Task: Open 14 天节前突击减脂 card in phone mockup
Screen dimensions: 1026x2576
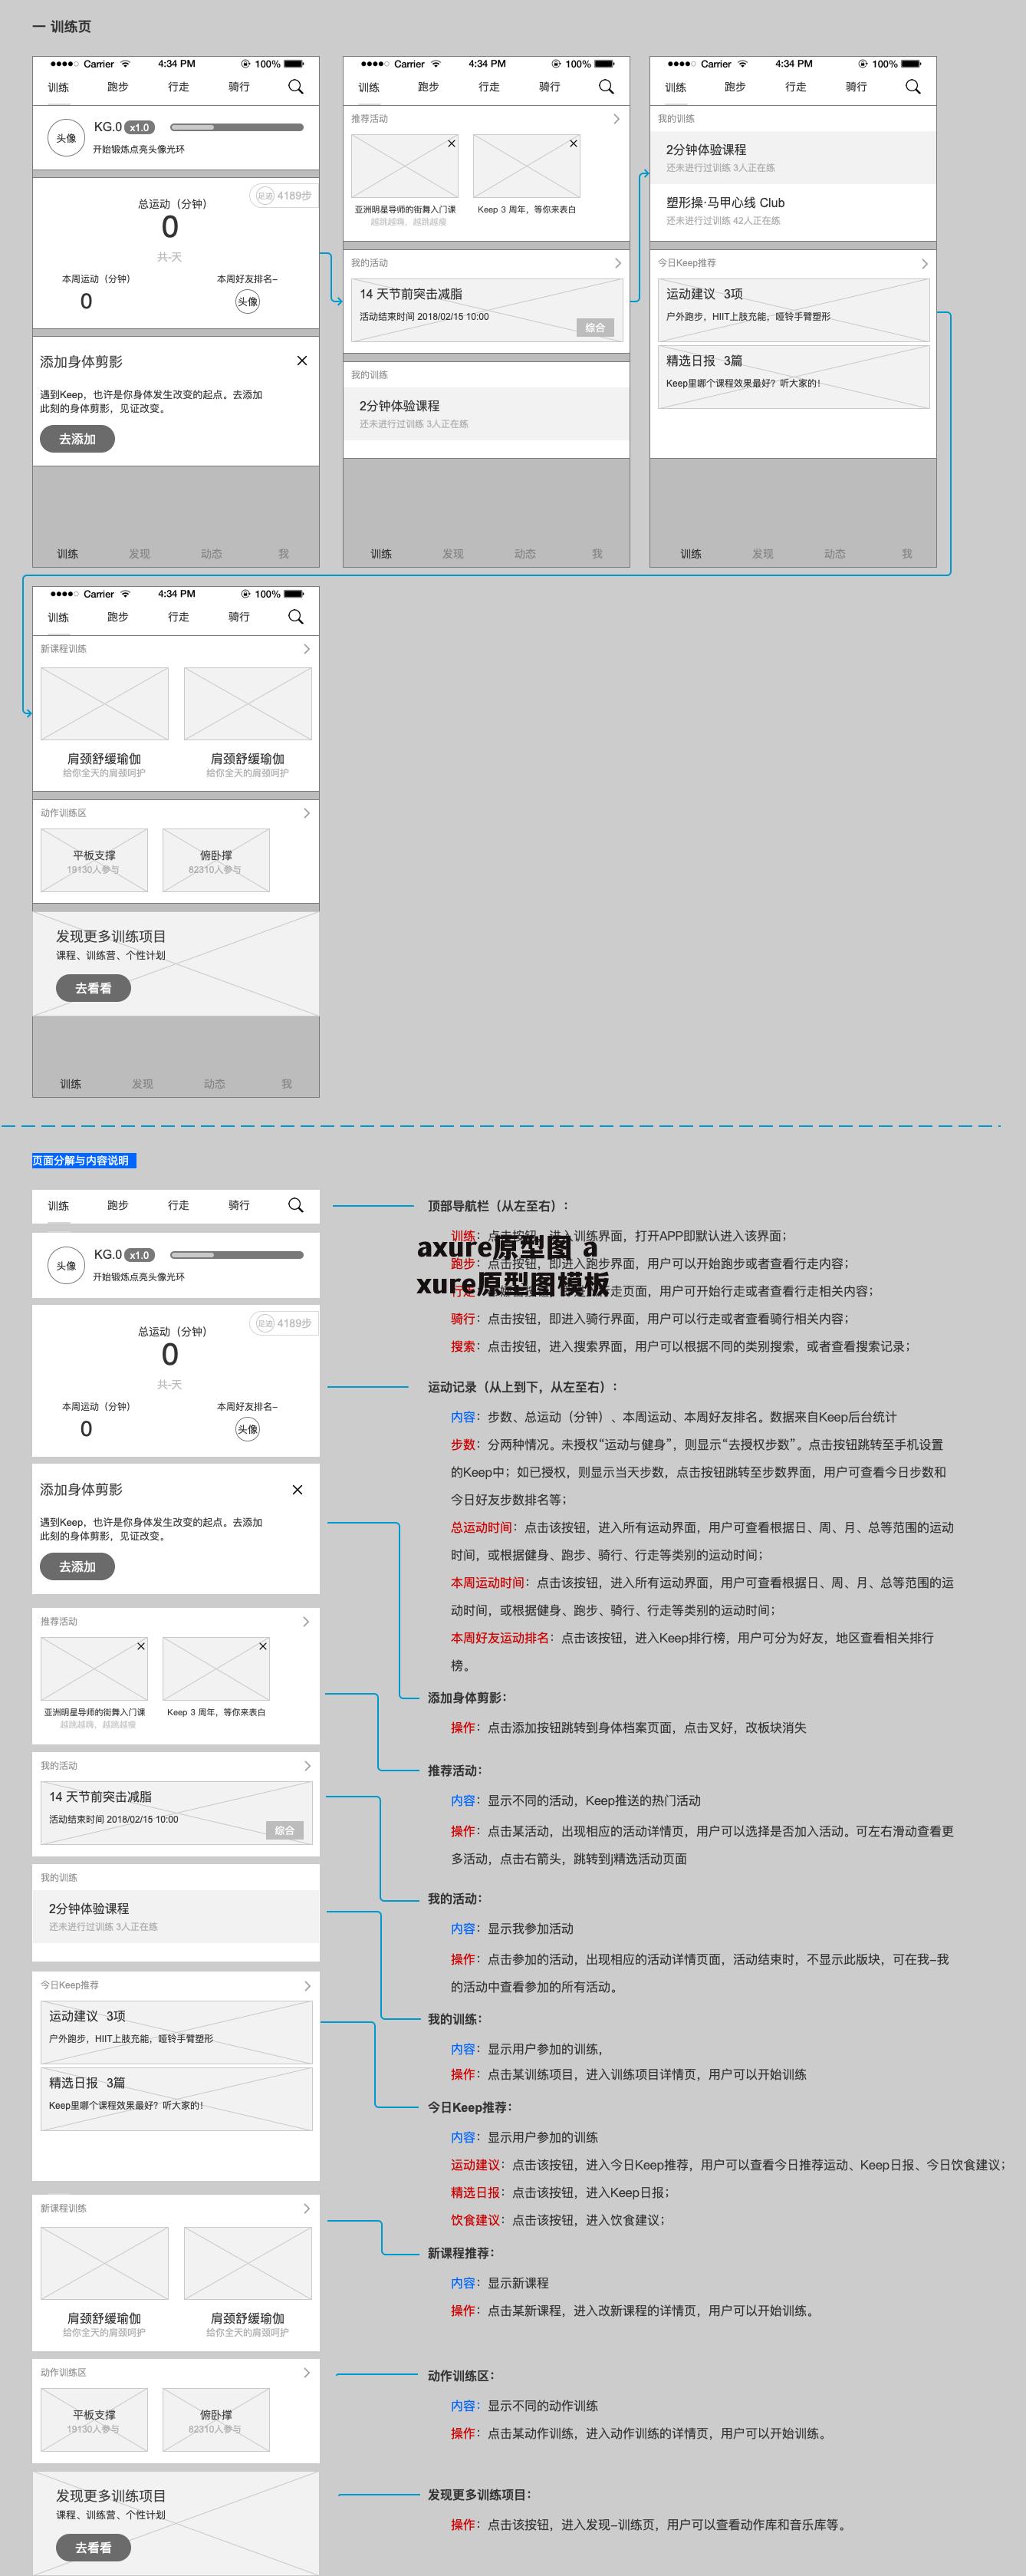Action: click(x=486, y=309)
